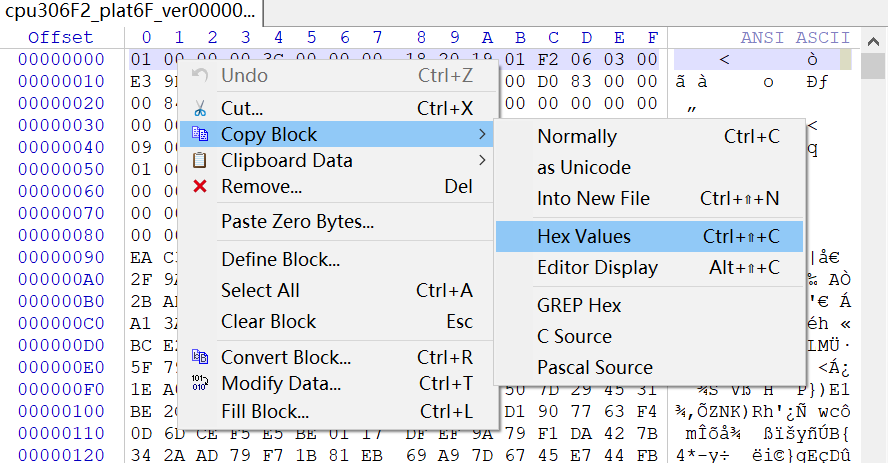Click byte FB in row 00000120
Image resolution: width=888 pixels, height=463 pixels.
(647, 455)
